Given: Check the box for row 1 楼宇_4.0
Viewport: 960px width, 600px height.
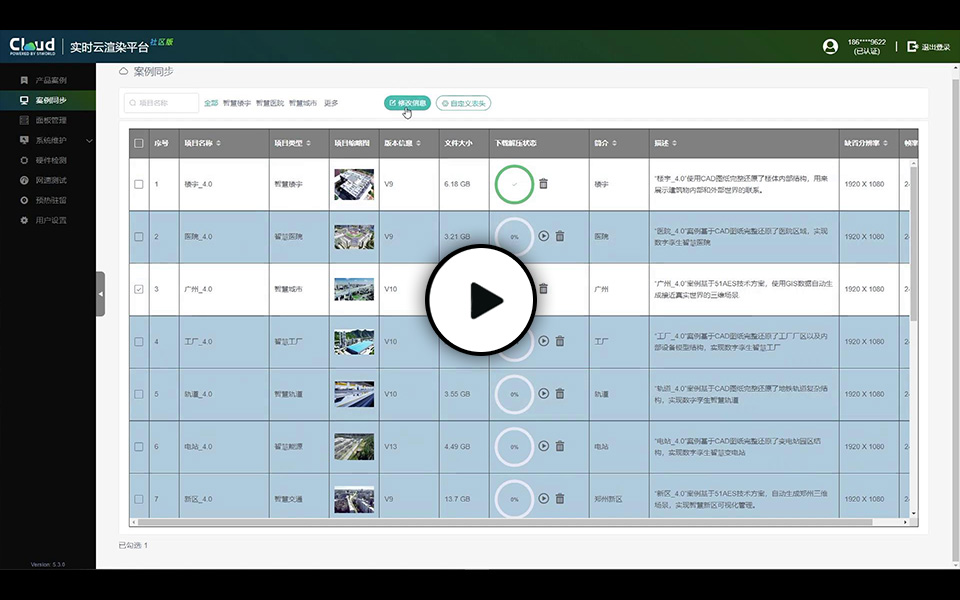Looking at the screenshot, I should [x=139, y=184].
